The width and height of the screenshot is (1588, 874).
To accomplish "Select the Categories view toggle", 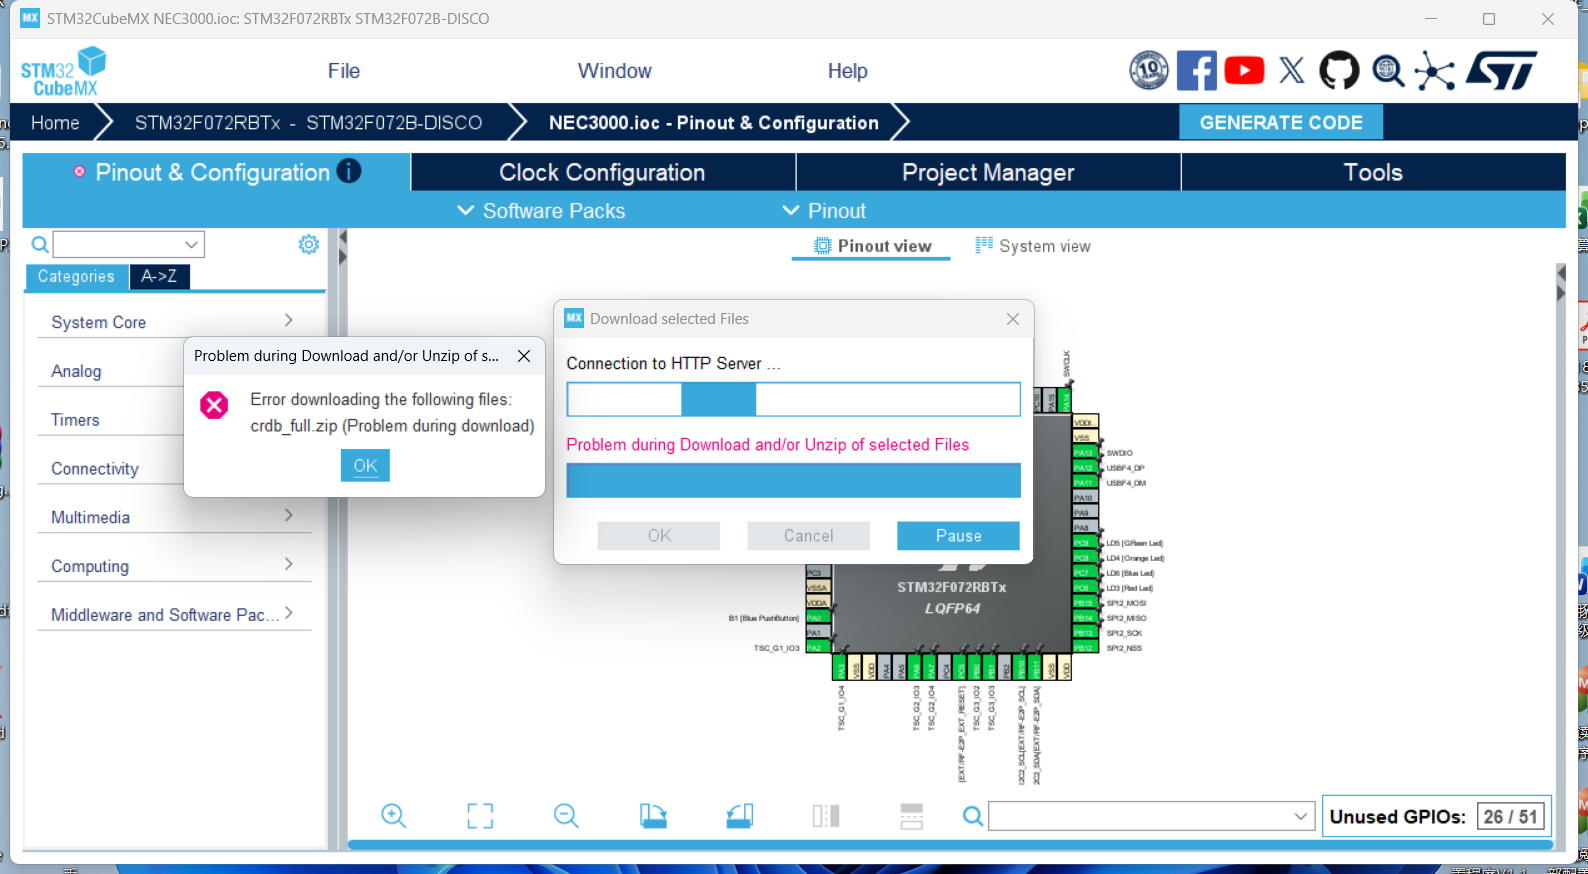I will coord(76,277).
